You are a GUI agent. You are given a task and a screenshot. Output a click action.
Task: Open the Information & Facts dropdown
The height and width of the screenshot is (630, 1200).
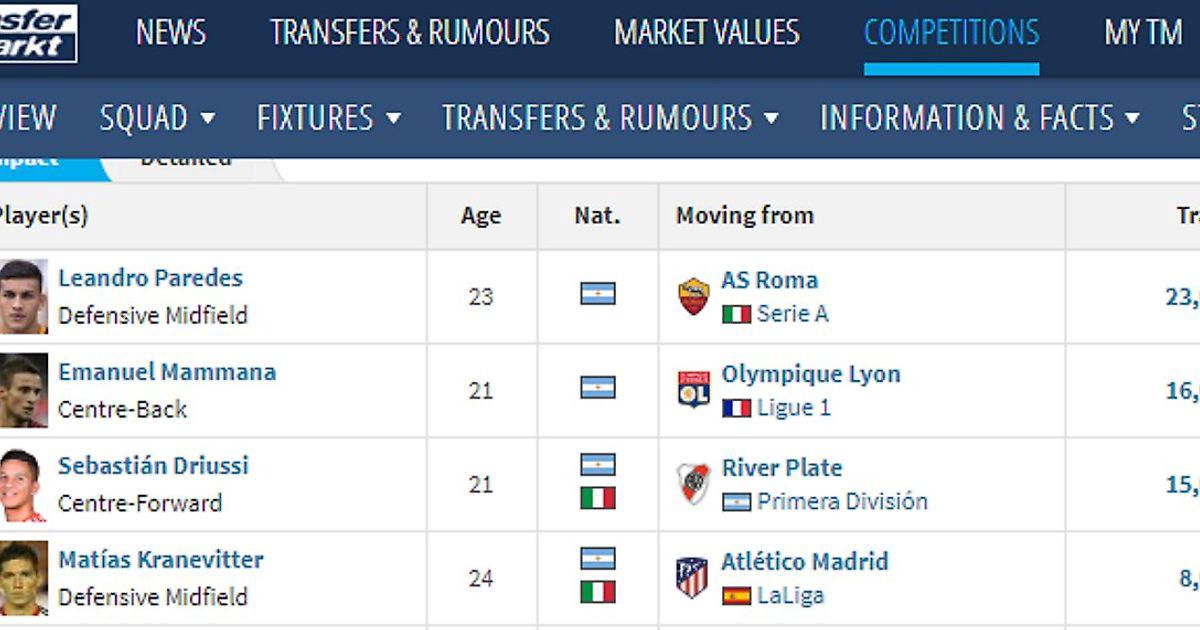coord(980,118)
